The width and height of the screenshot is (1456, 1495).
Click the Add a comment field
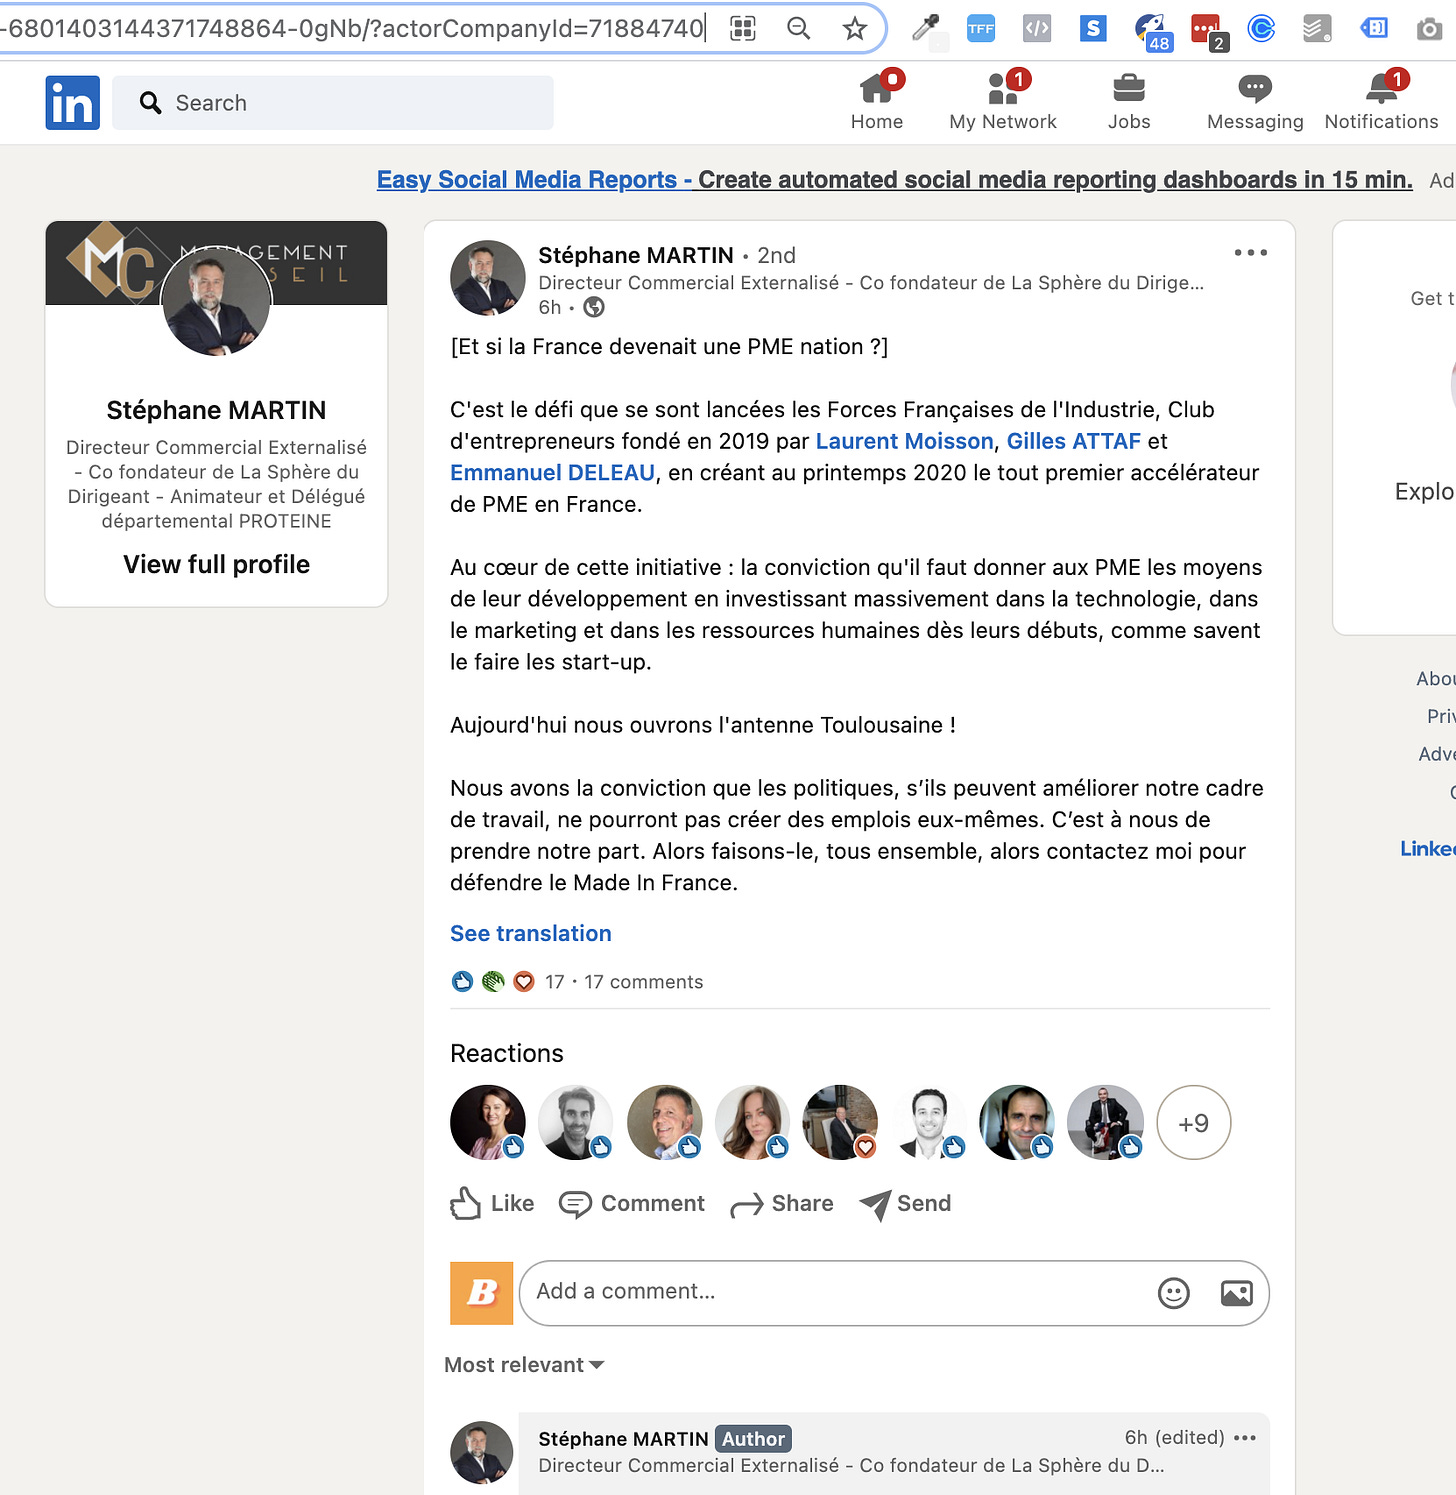coord(894,1293)
